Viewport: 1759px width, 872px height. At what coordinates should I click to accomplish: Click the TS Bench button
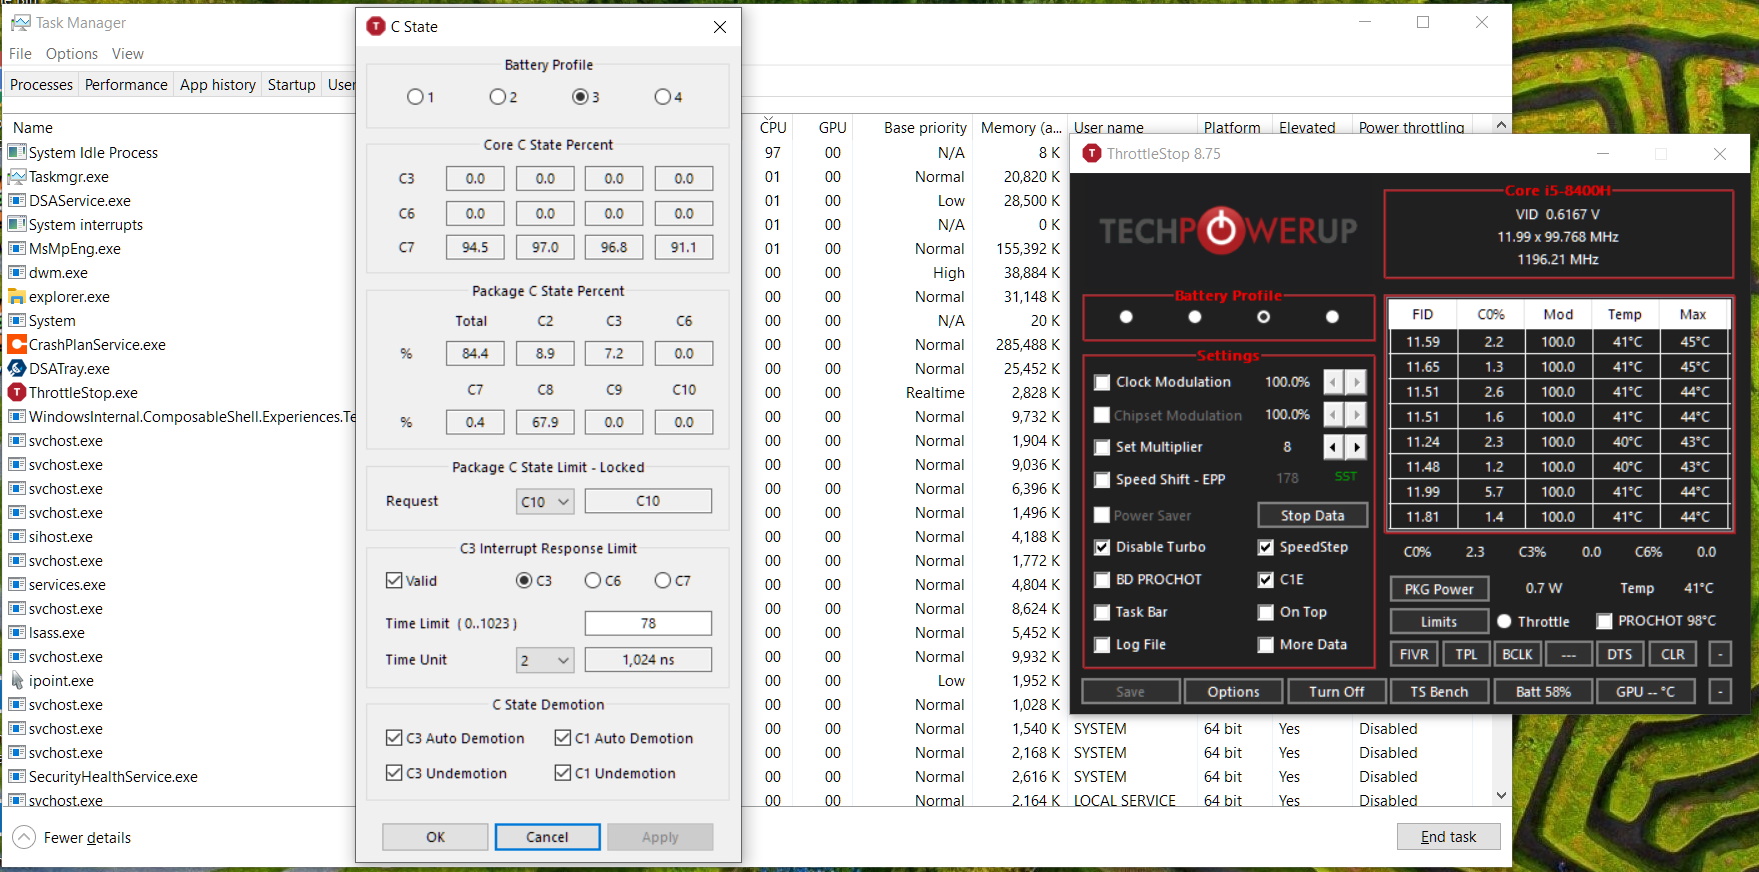[1439, 691]
